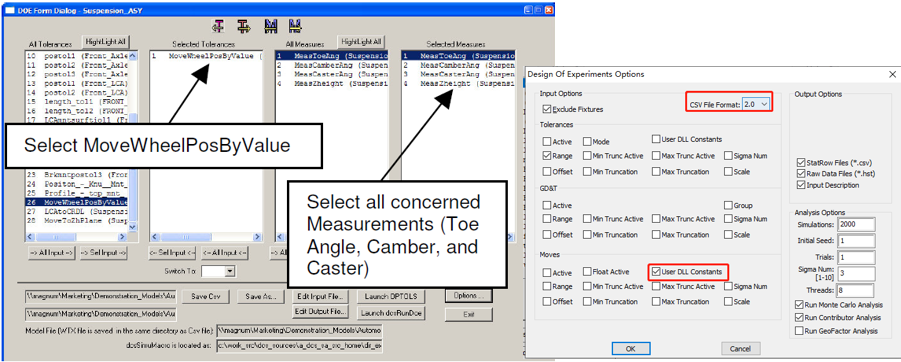The height and width of the screenshot is (362, 901).
Task: Toggle StatRow Files (*.csv) checkbox
Action: click(x=800, y=163)
